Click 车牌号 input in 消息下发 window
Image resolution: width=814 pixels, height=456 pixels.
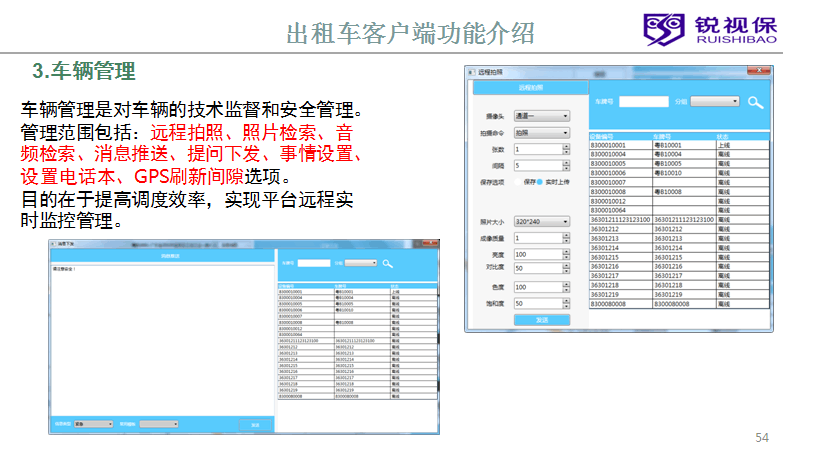pos(314,263)
